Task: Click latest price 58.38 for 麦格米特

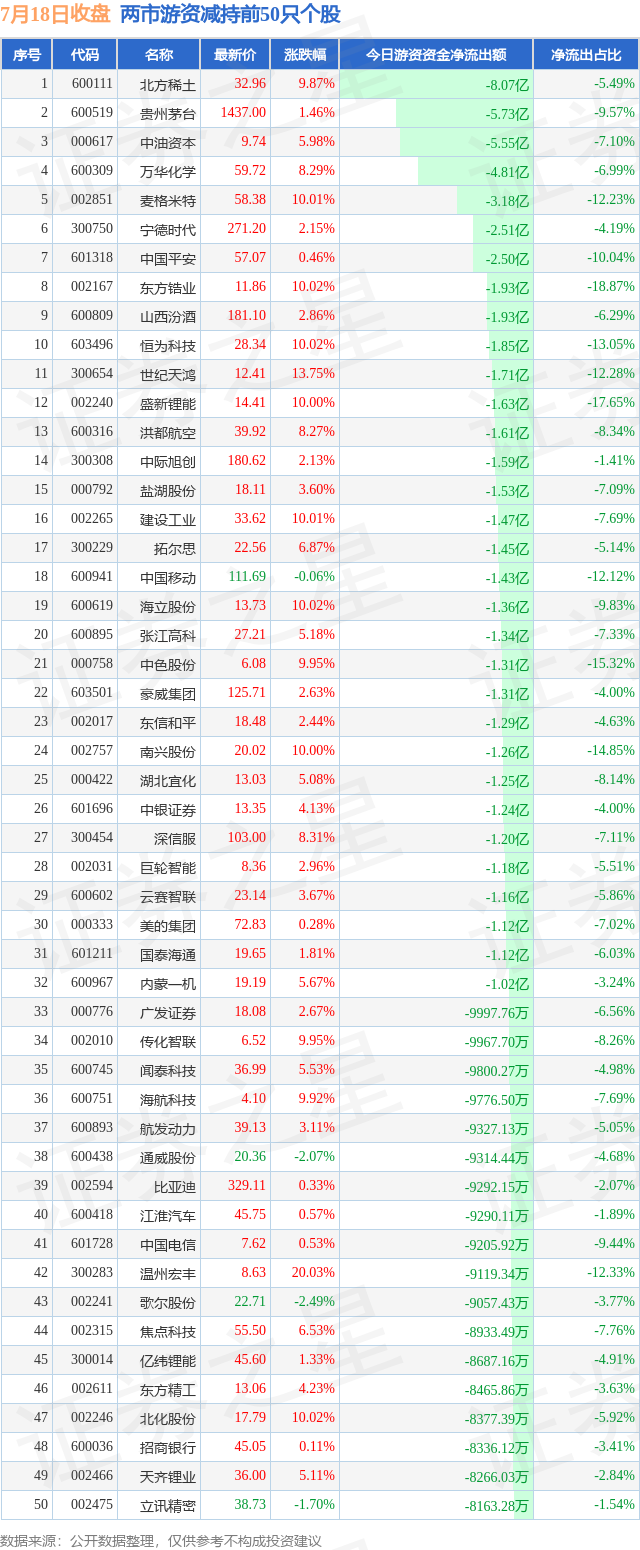Action: point(249,200)
